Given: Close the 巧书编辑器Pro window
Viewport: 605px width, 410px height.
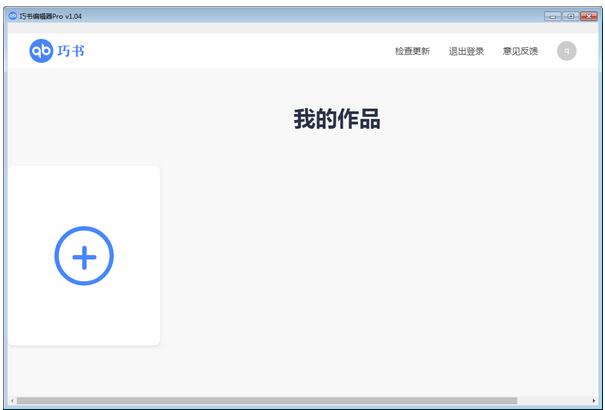Looking at the screenshot, I should pos(588,16).
